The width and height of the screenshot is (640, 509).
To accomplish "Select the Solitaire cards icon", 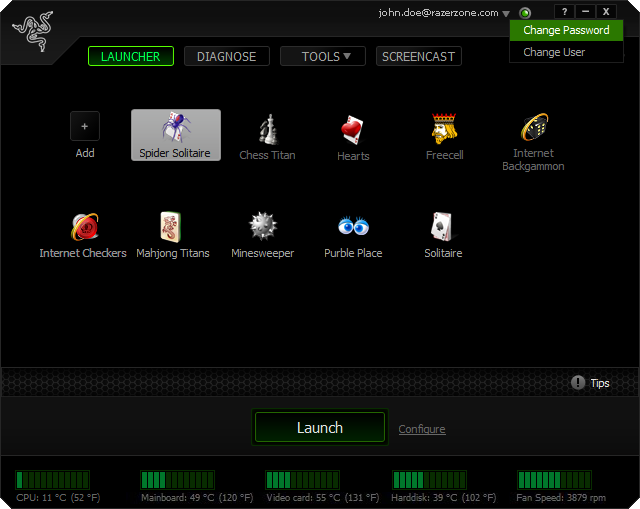I will coord(442,227).
